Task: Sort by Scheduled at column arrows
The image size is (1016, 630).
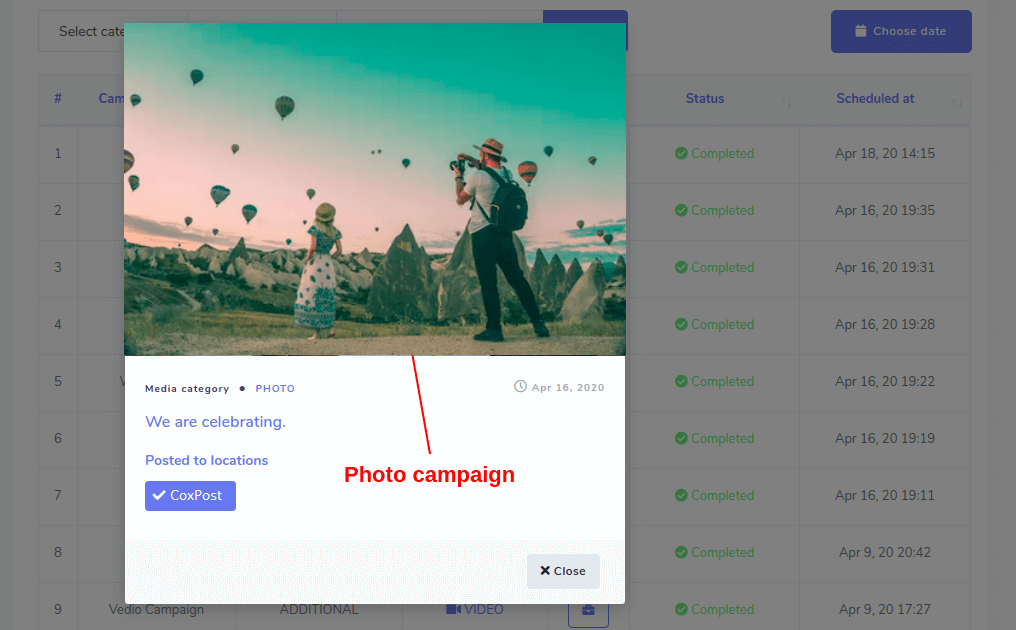Action: pos(956,101)
